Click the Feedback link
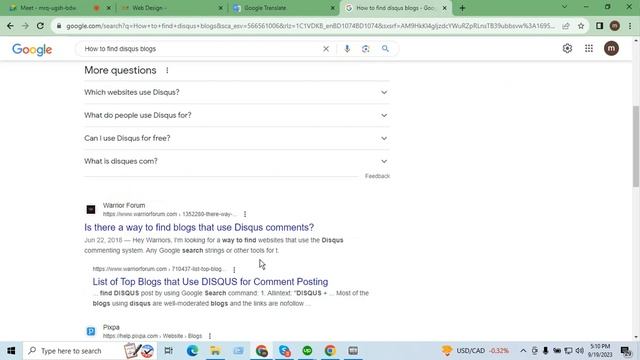The image size is (640, 360). pos(378,176)
